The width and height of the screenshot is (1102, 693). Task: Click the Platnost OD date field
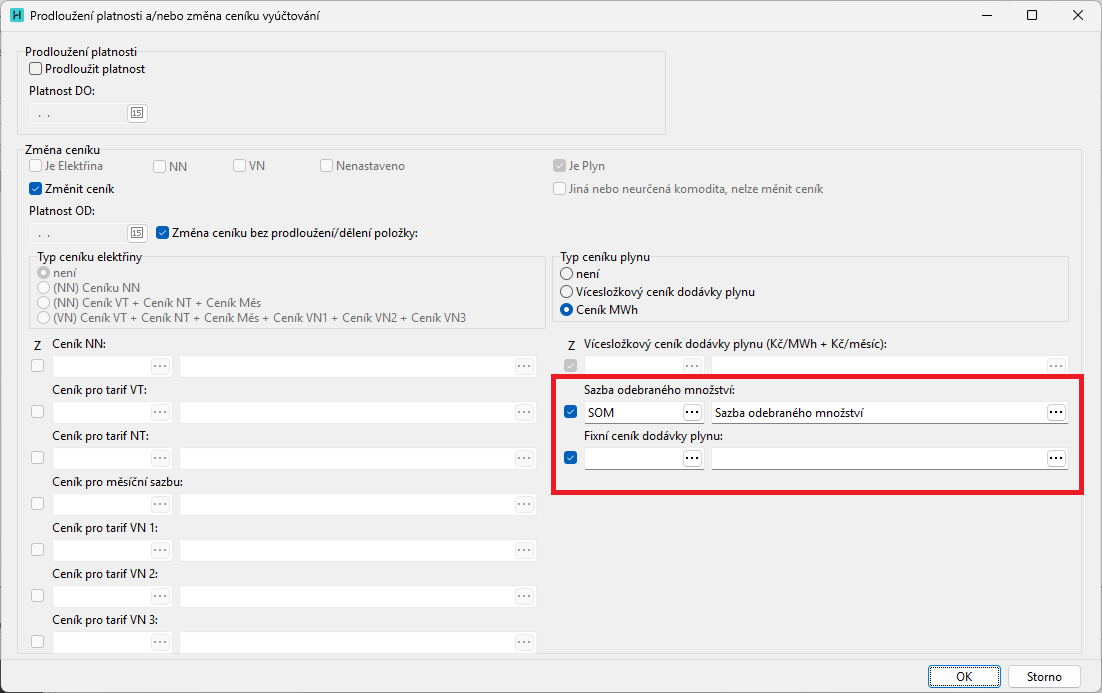(x=78, y=233)
